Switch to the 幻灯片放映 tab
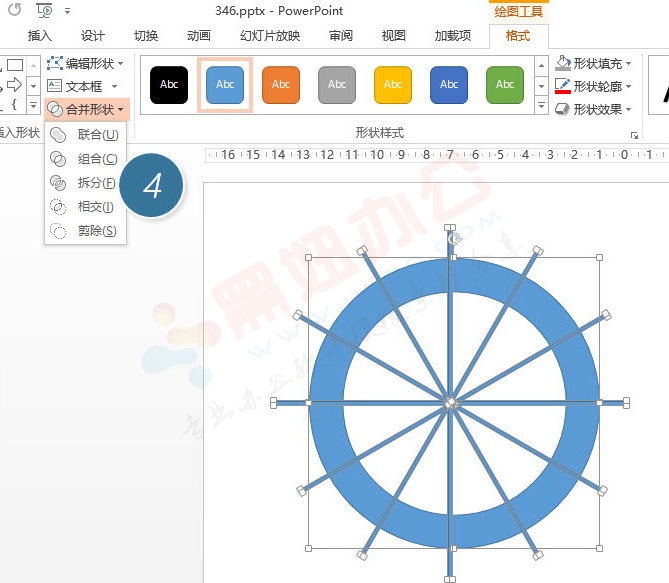669x583 pixels. tap(268, 36)
